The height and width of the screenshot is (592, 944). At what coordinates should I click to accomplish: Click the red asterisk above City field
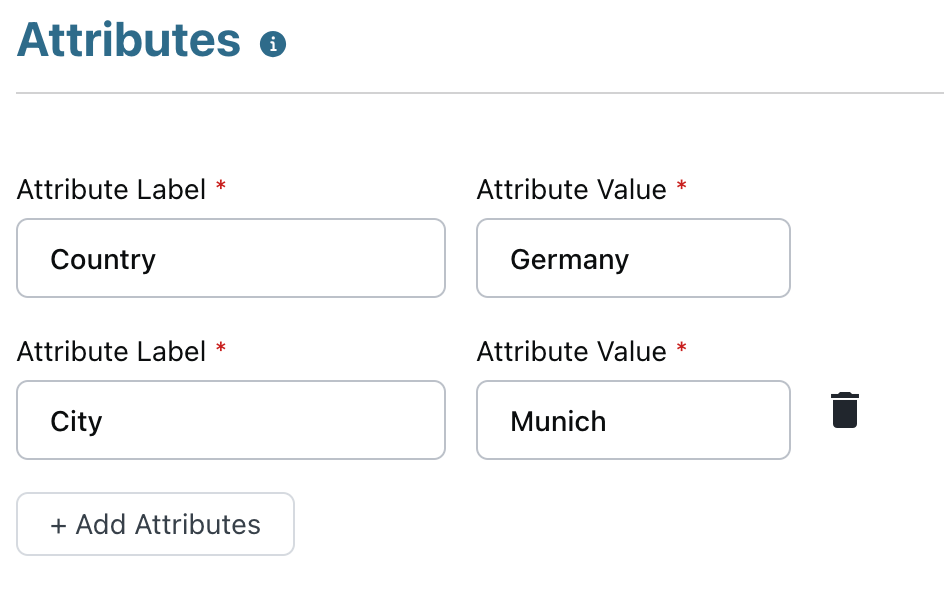(221, 349)
